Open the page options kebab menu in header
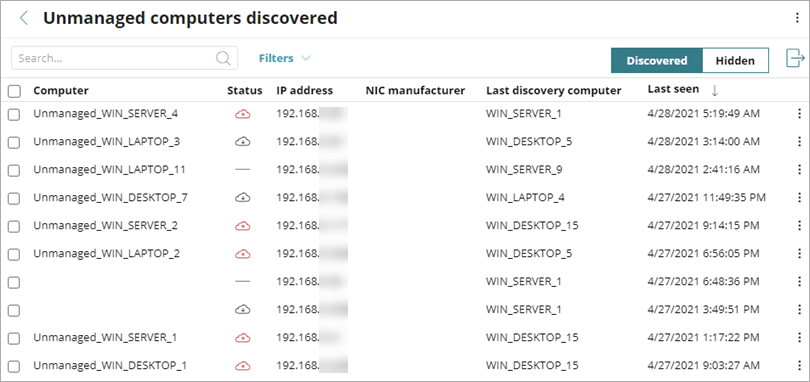The height and width of the screenshot is (382, 810). [798, 18]
